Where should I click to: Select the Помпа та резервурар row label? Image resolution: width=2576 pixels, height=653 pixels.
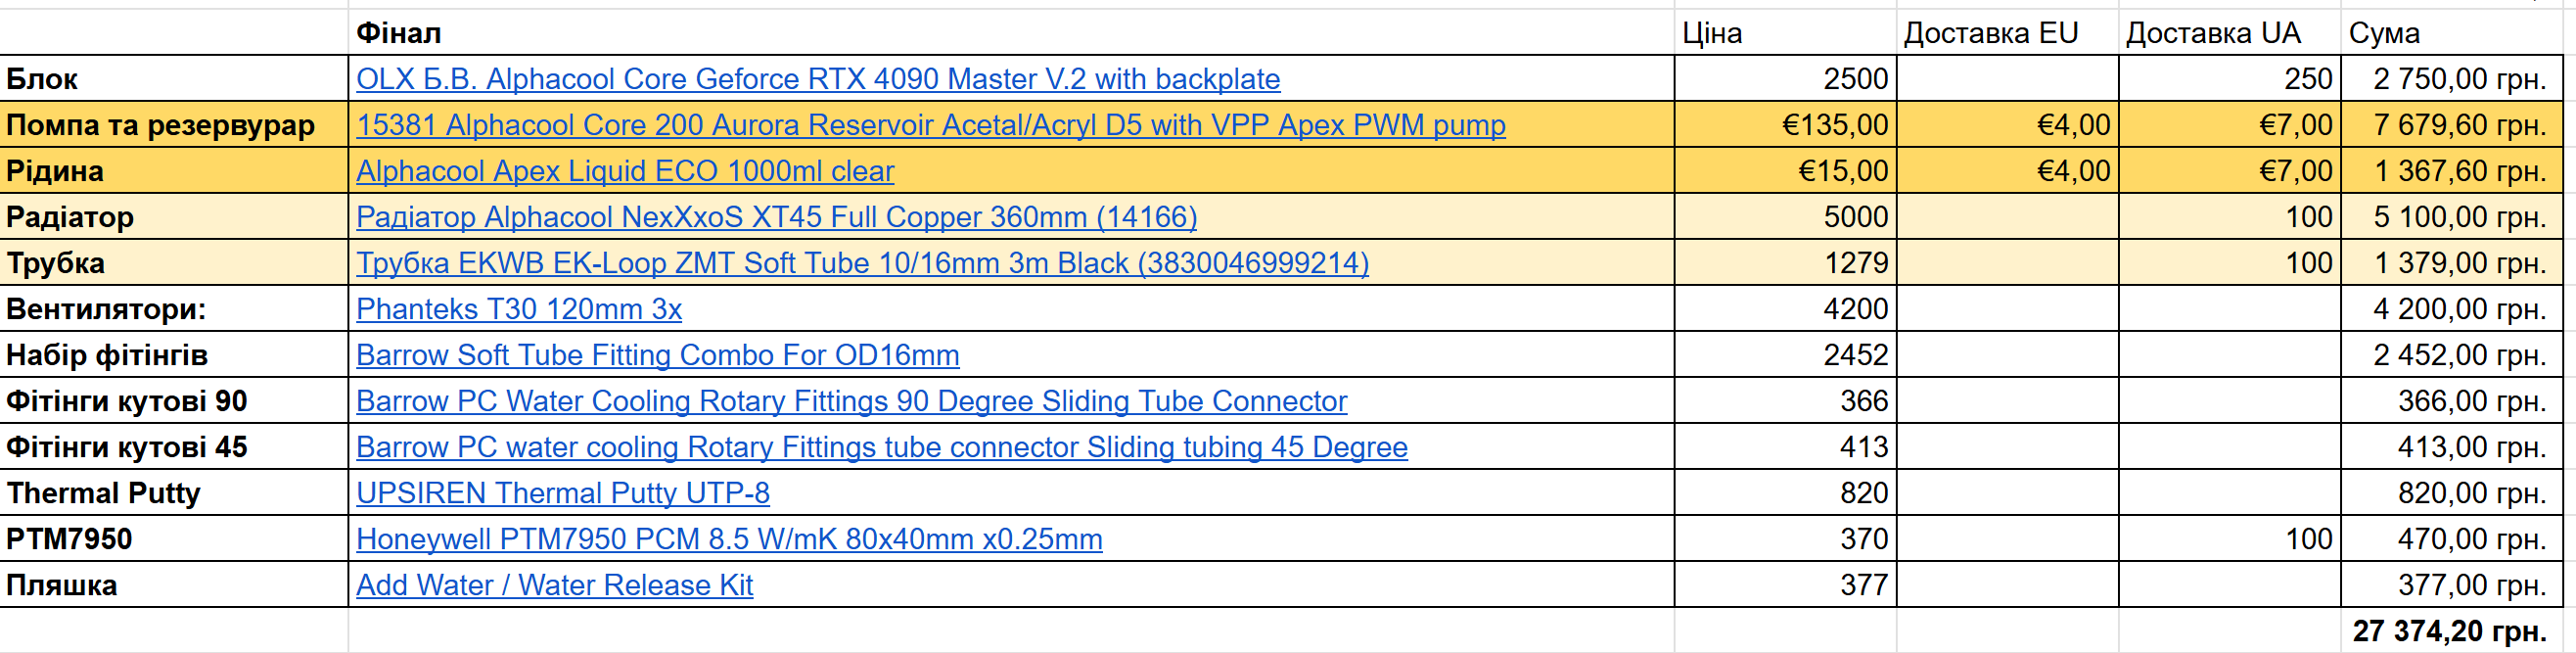point(174,125)
